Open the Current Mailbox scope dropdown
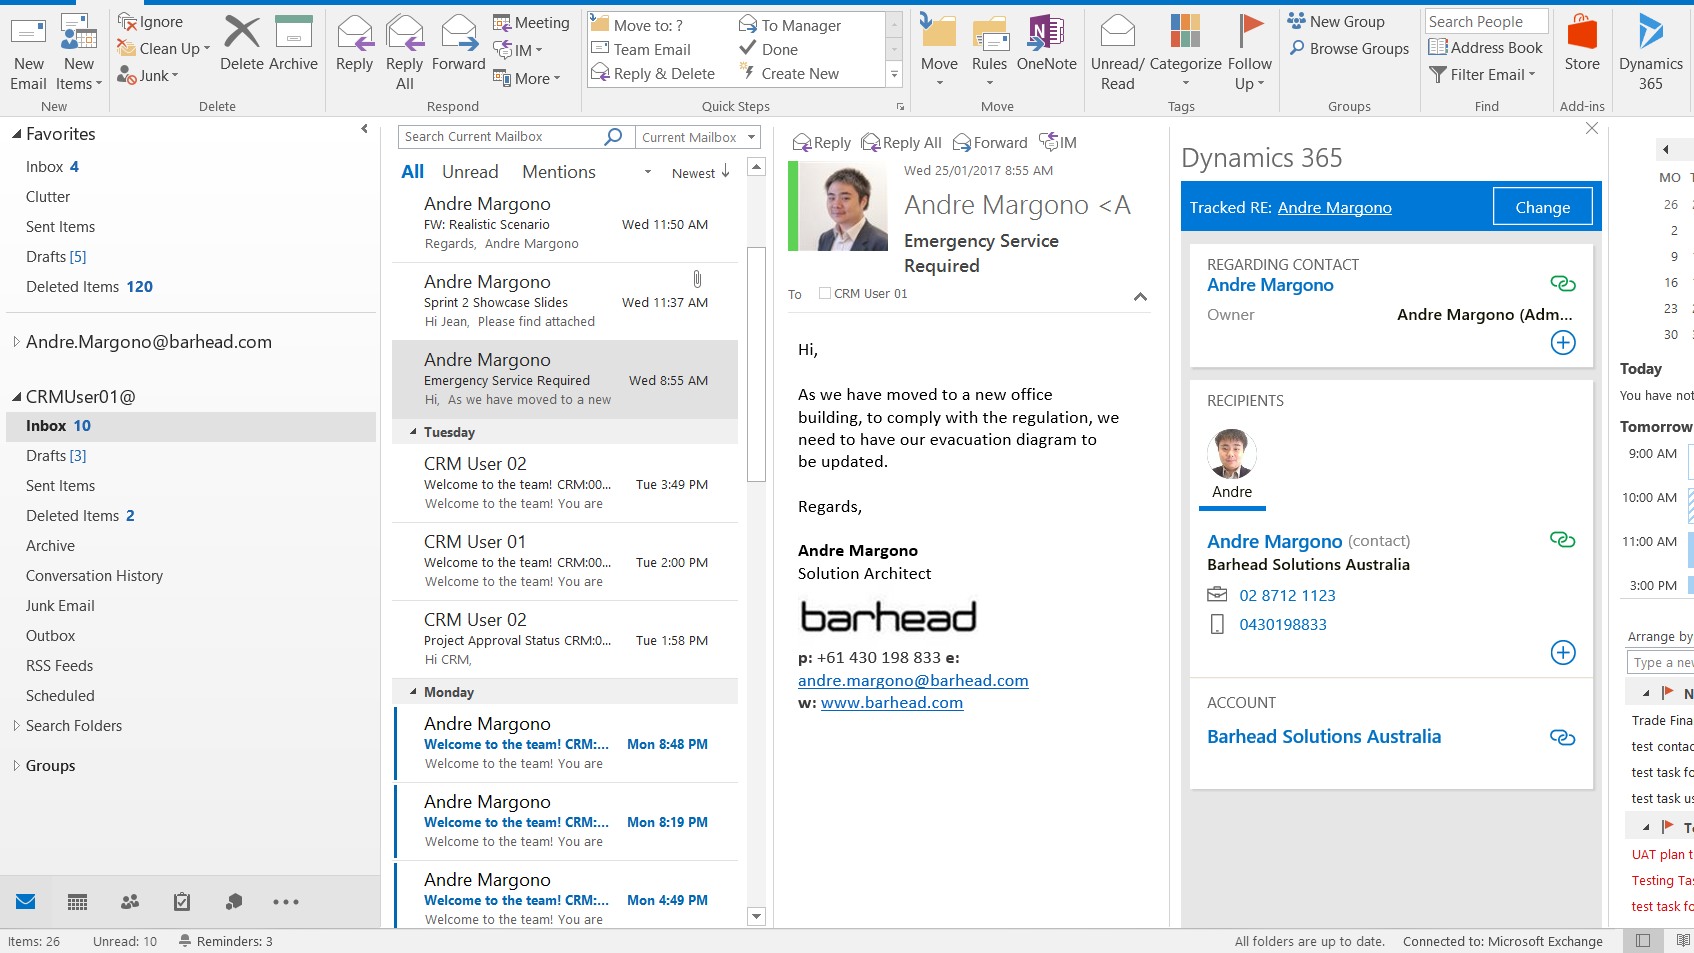 click(x=751, y=137)
